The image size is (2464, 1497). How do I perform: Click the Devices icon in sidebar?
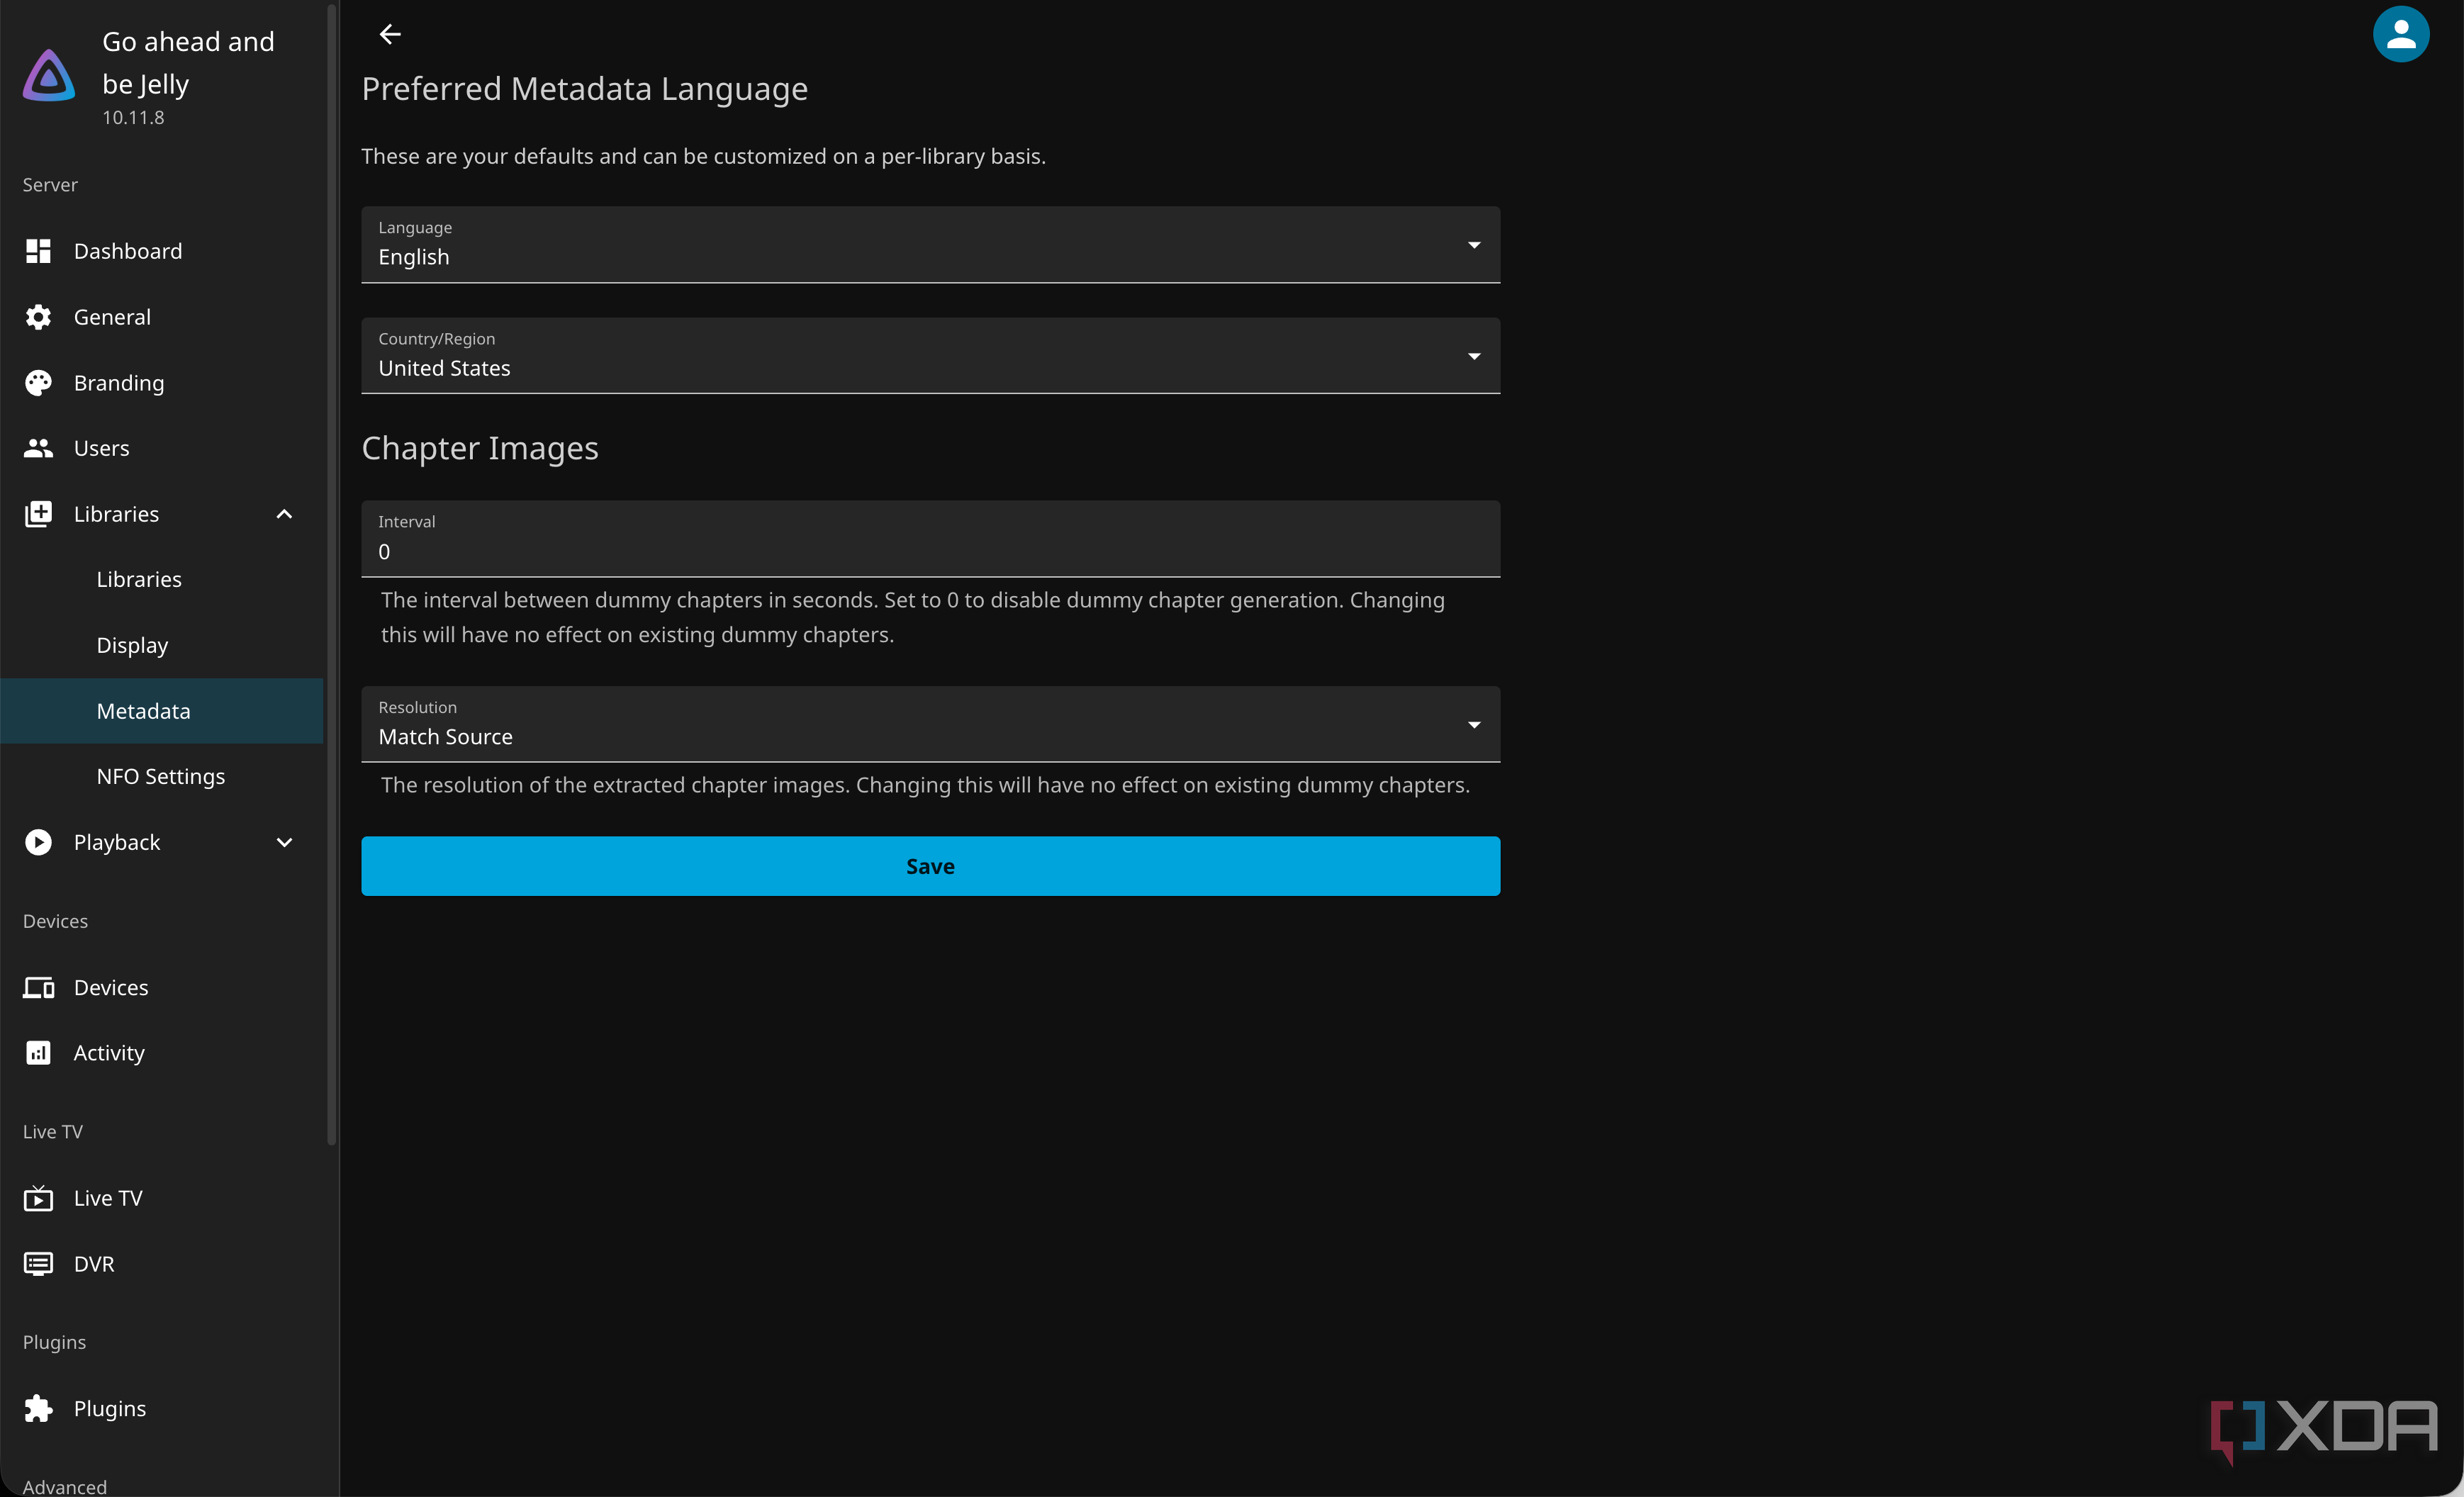(38, 988)
